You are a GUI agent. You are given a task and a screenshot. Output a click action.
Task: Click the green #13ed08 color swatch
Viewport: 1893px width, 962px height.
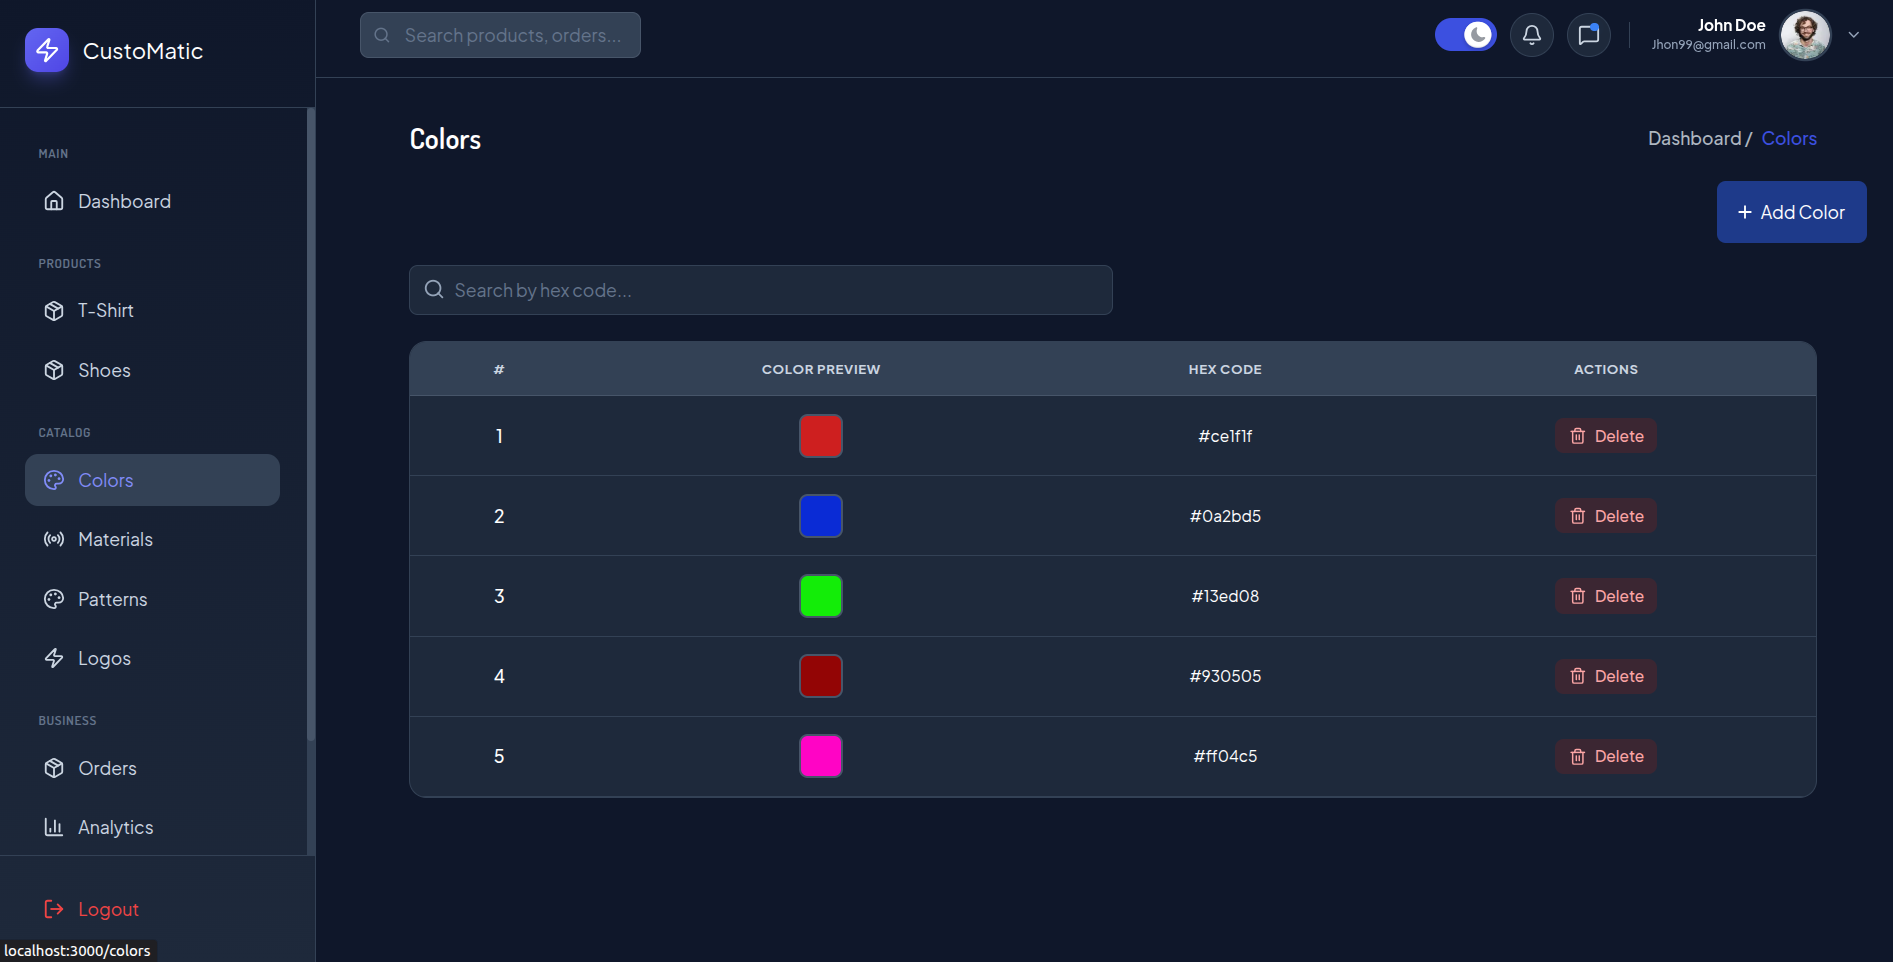pos(821,596)
